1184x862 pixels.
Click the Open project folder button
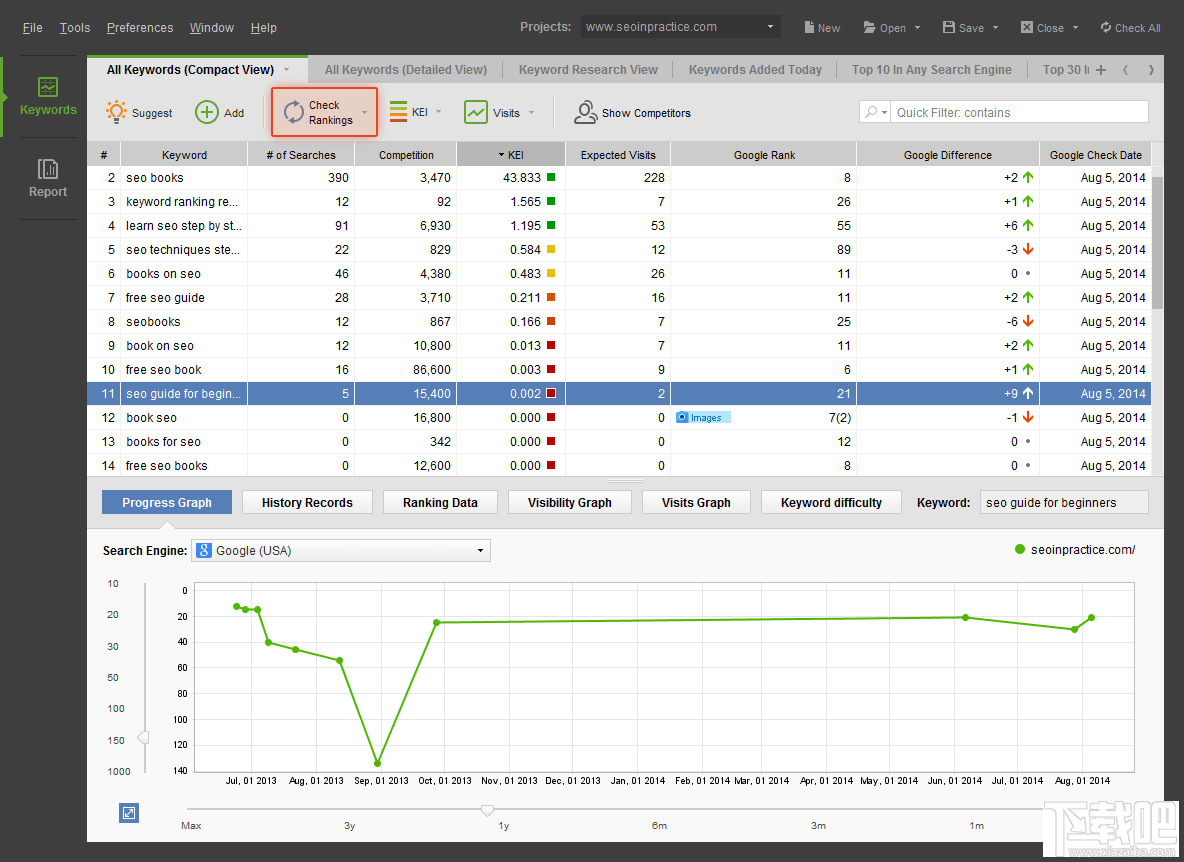(884, 27)
